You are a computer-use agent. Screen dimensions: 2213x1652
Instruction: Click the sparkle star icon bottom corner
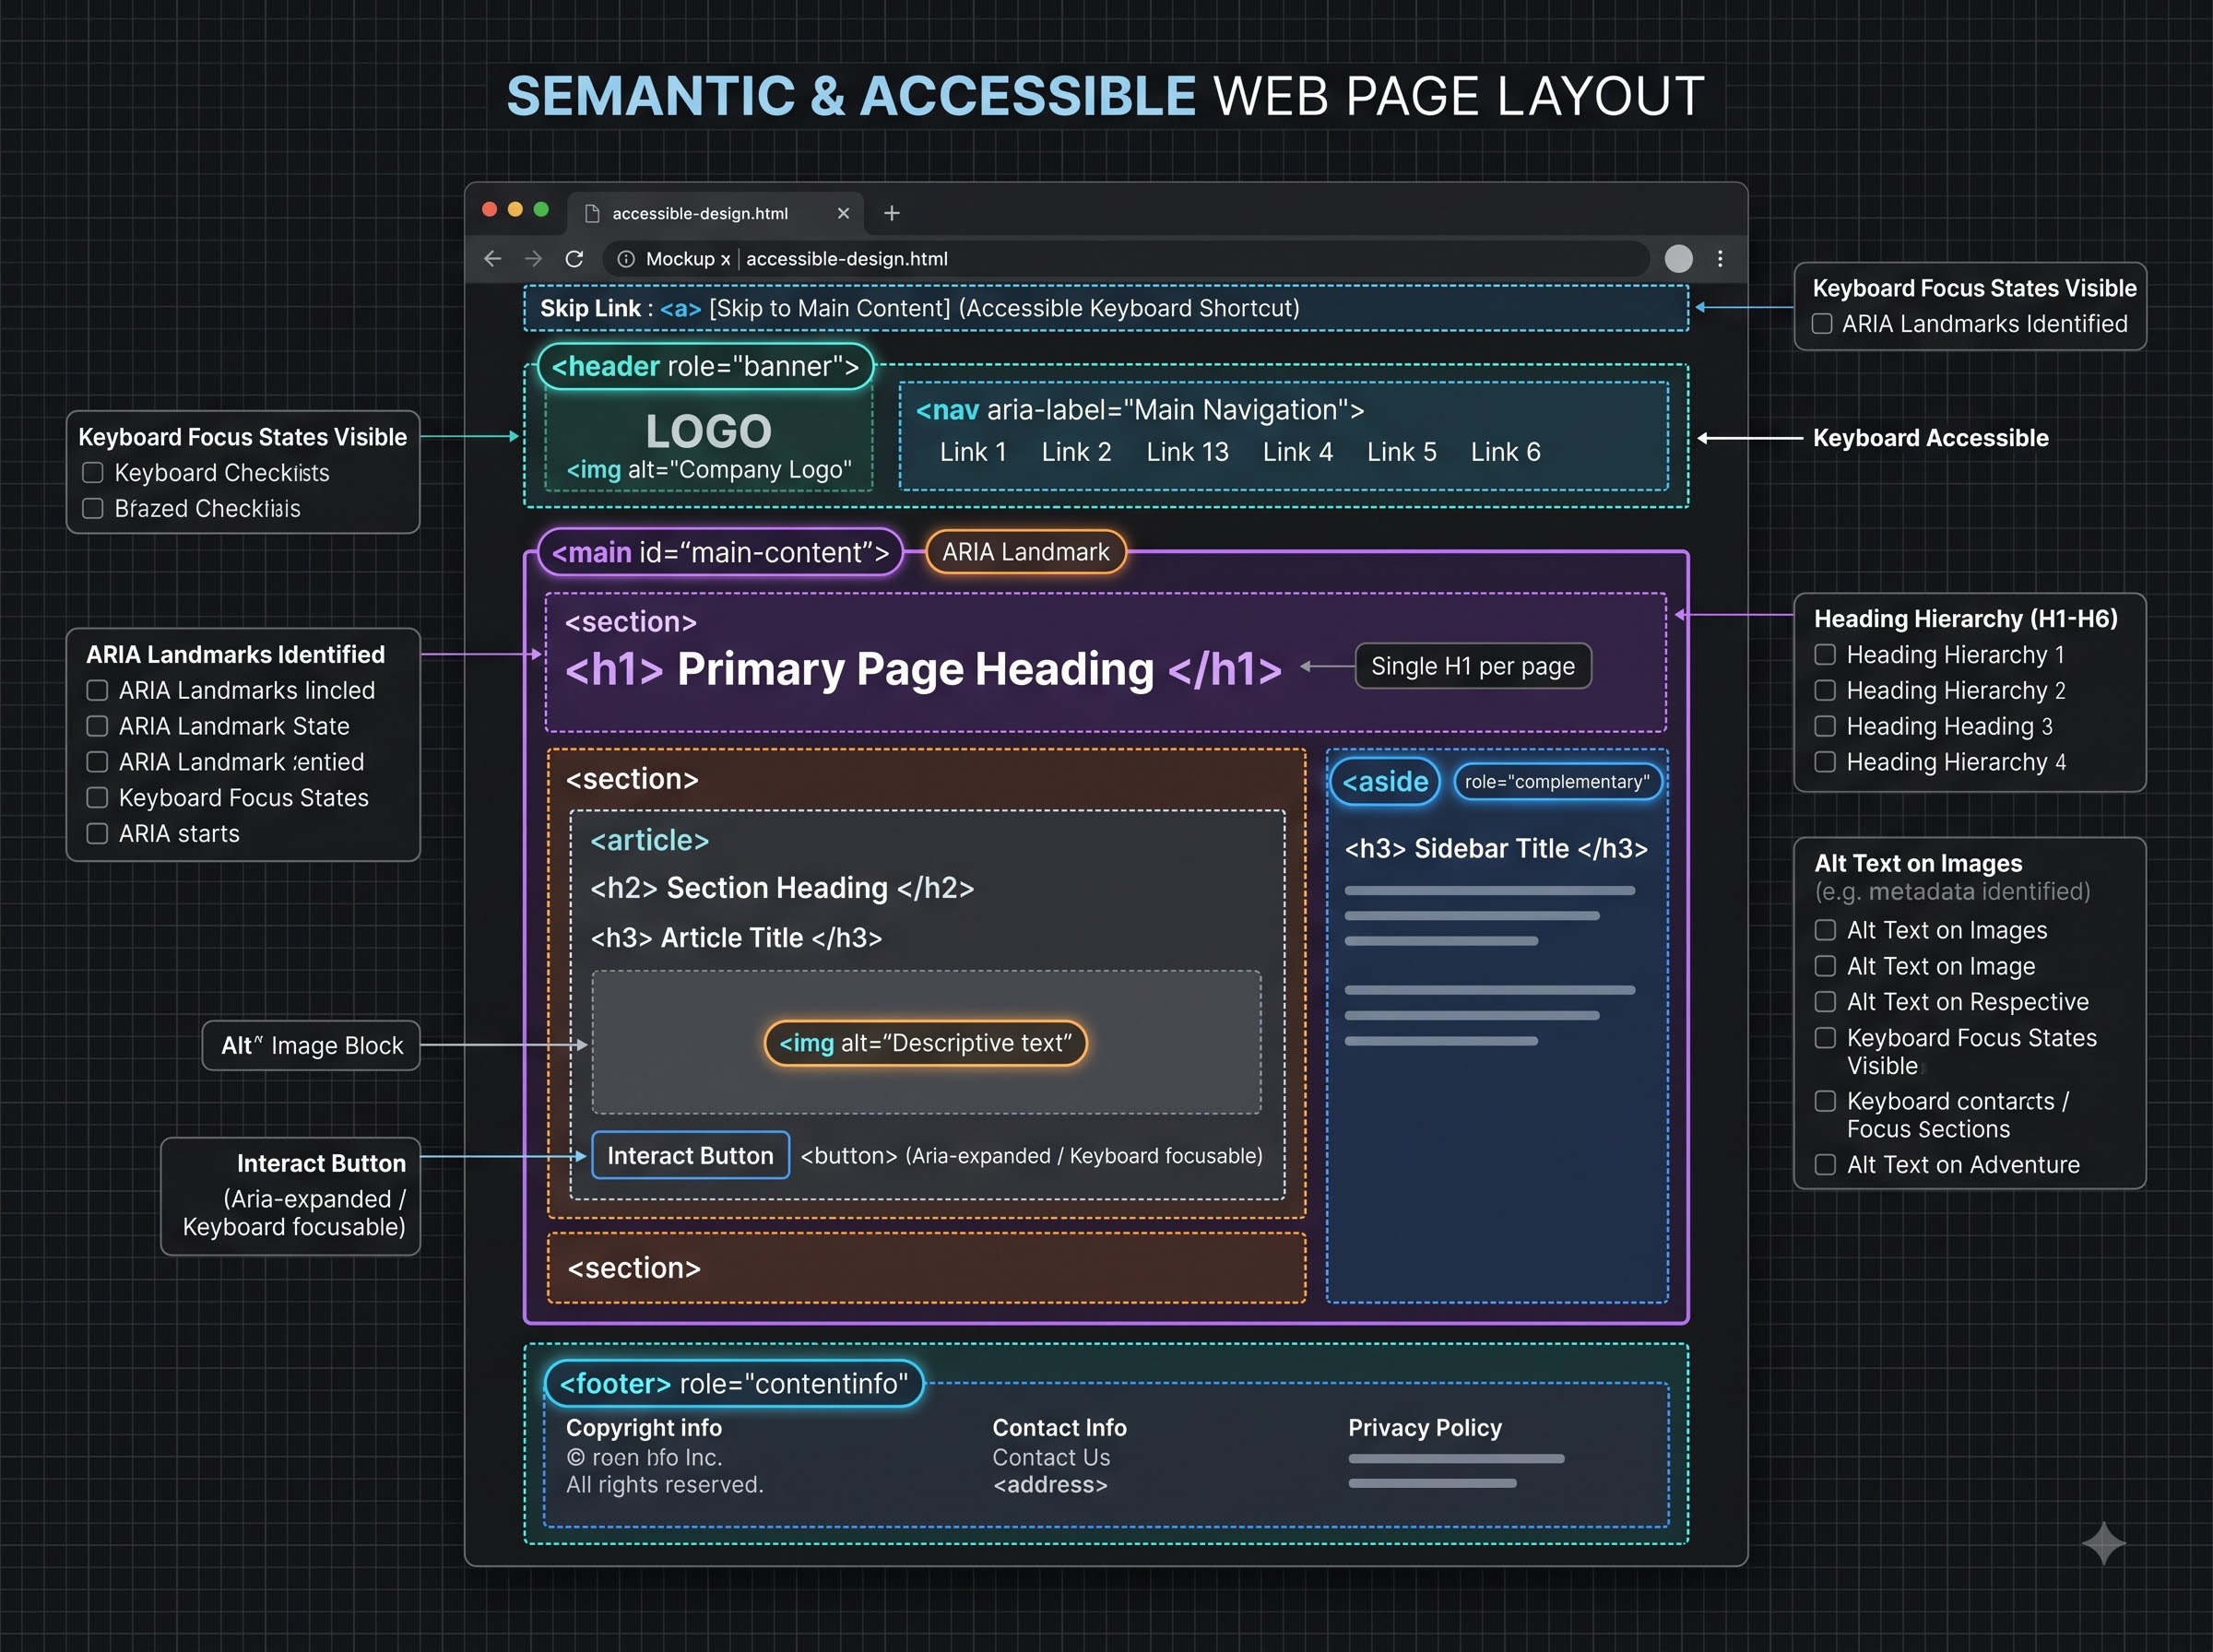coord(2103,1542)
